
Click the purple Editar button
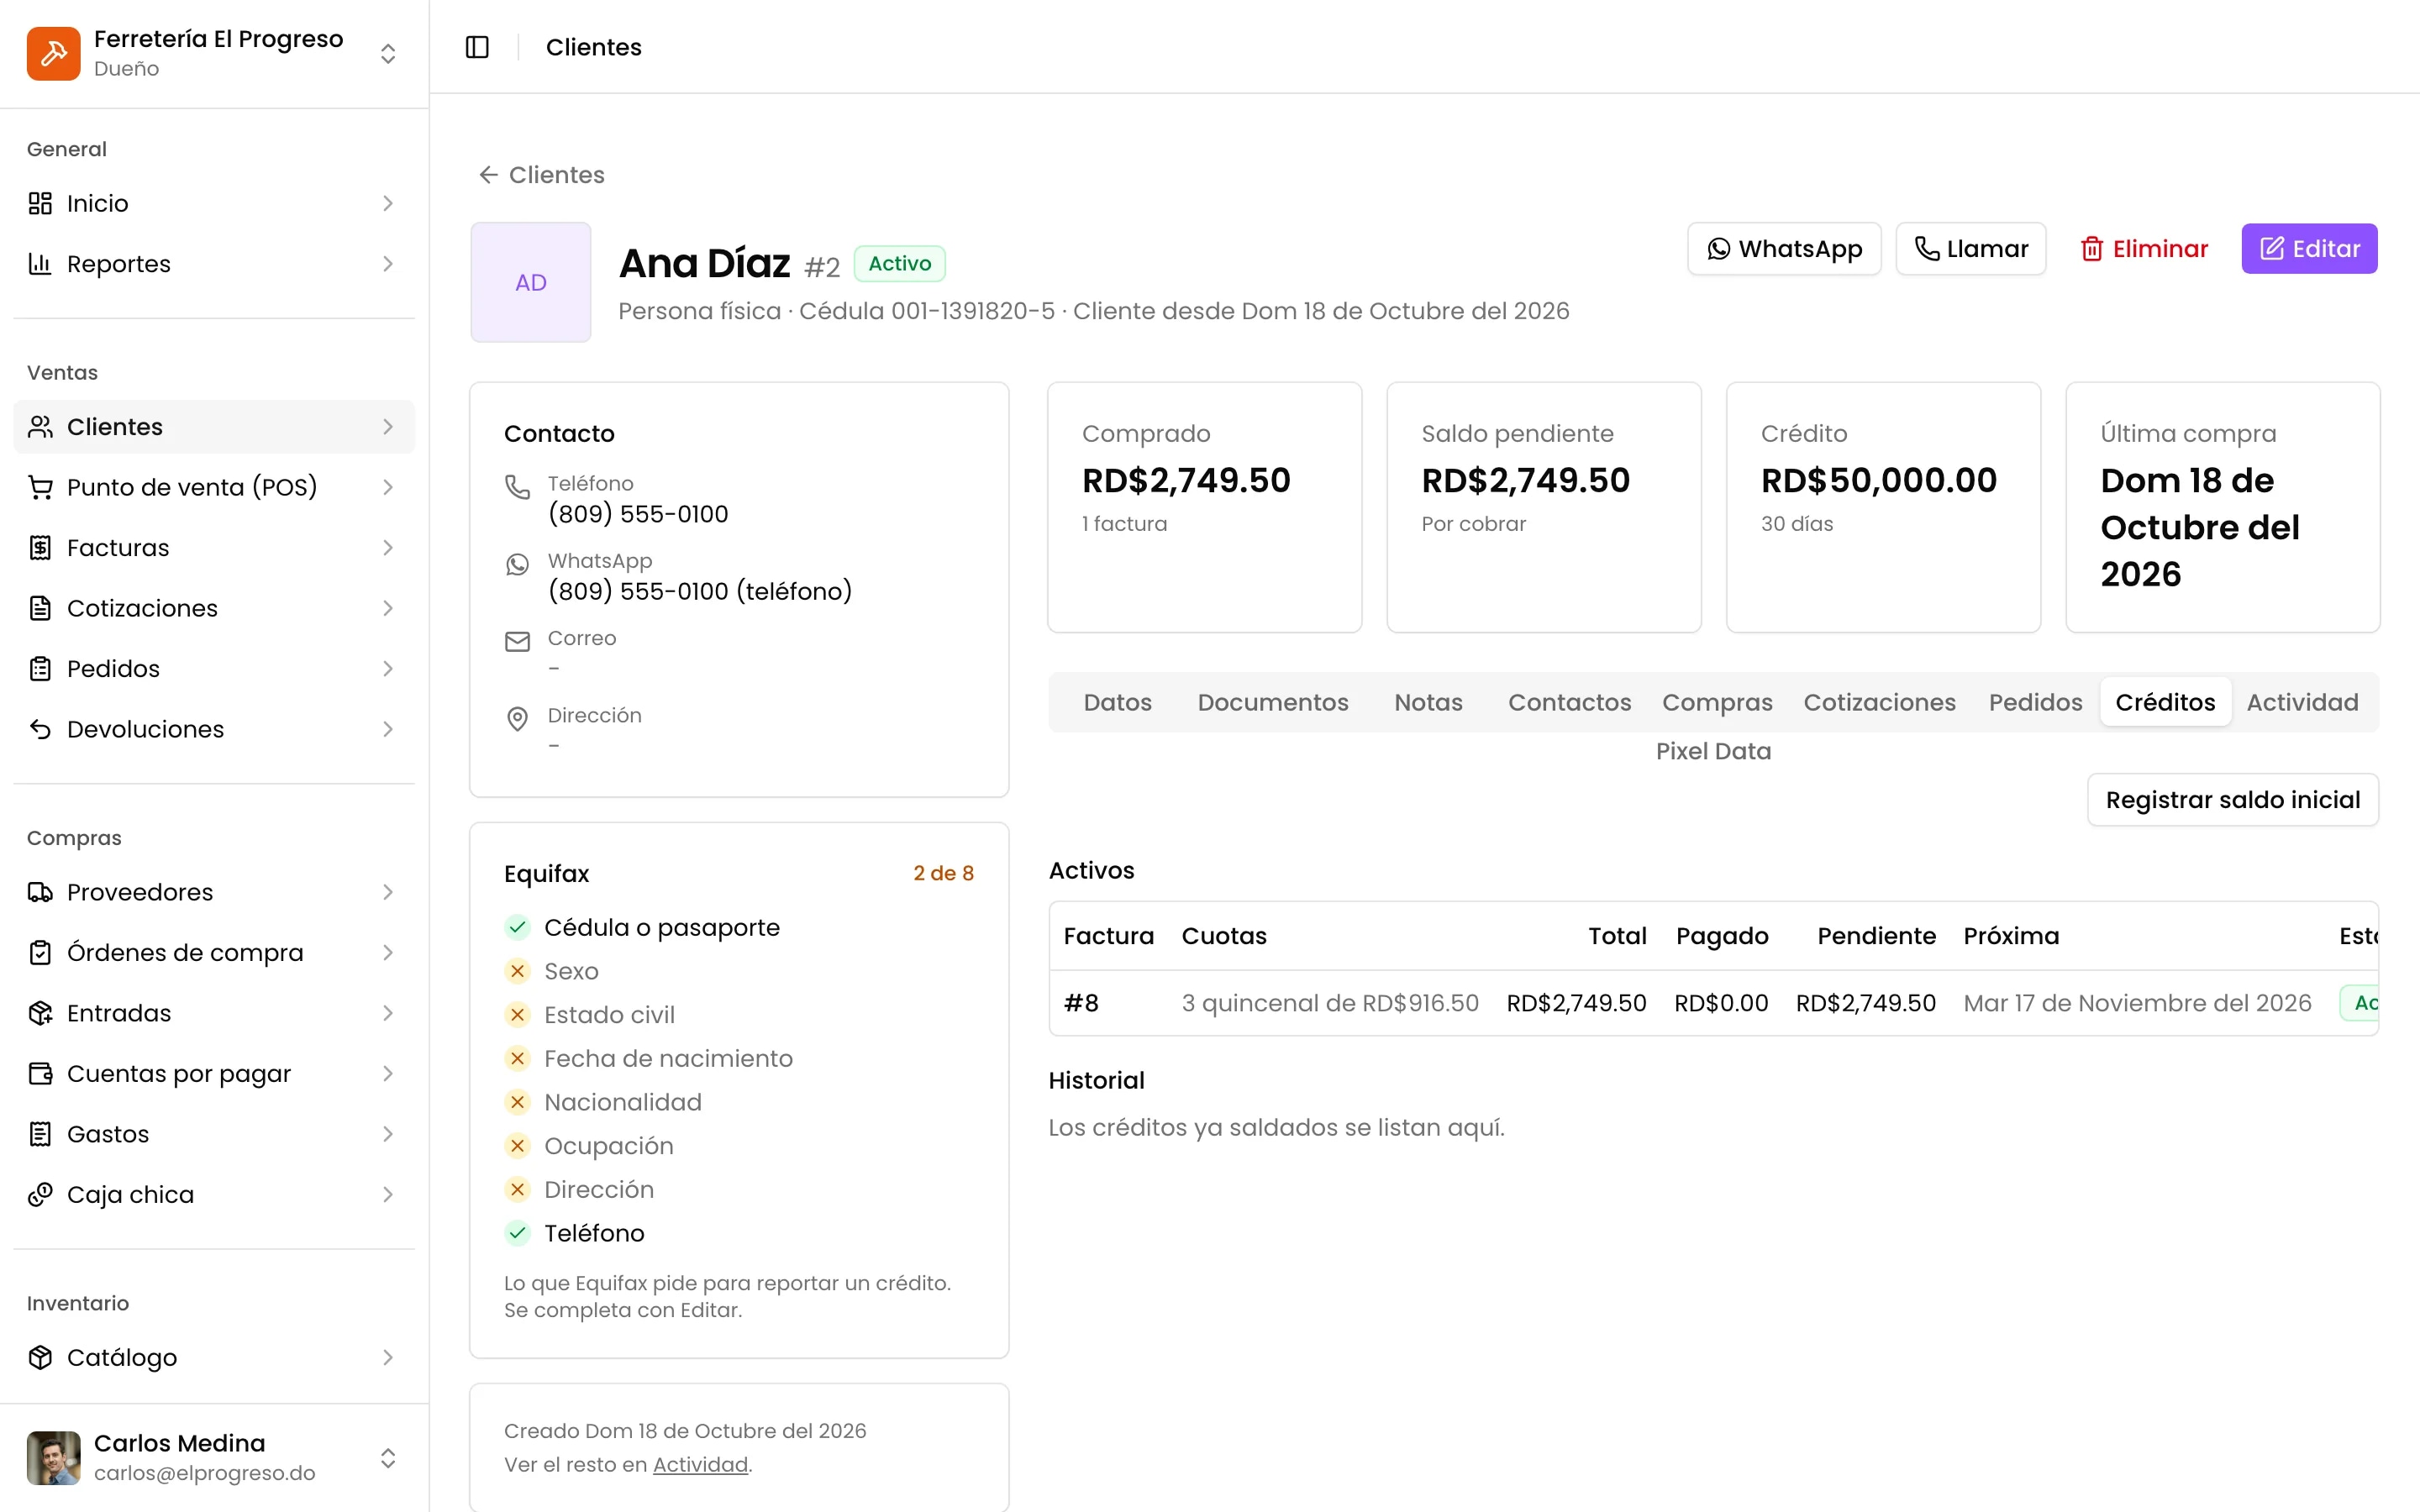(x=2309, y=249)
